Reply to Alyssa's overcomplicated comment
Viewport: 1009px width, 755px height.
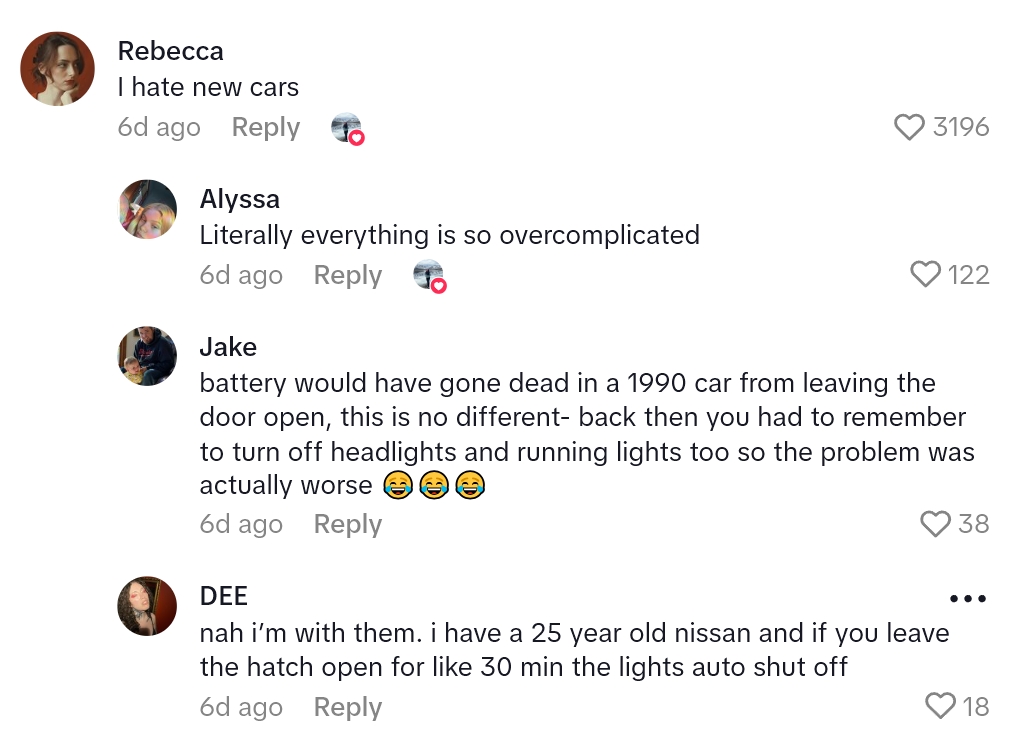pyautogui.click(x=348, y=276)
